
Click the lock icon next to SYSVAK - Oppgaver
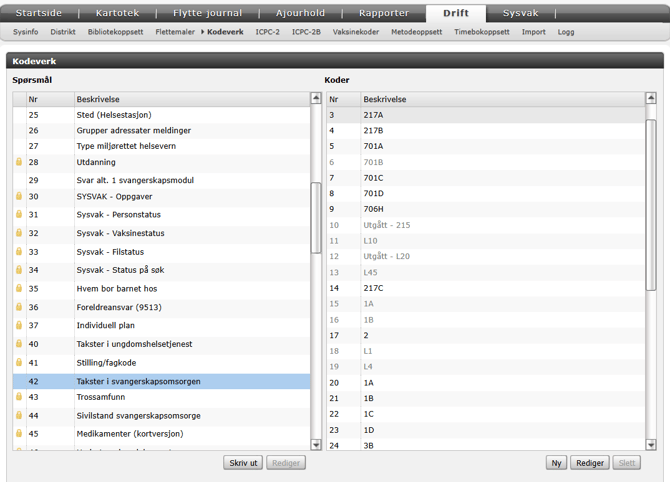point(19,197)
